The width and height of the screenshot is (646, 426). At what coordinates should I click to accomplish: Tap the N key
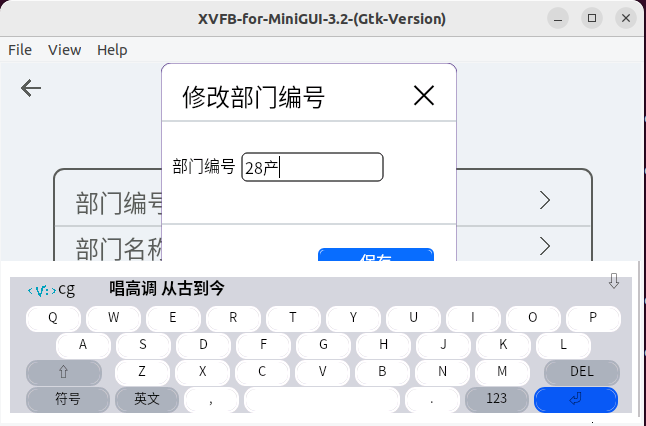[x=442, y=372]
